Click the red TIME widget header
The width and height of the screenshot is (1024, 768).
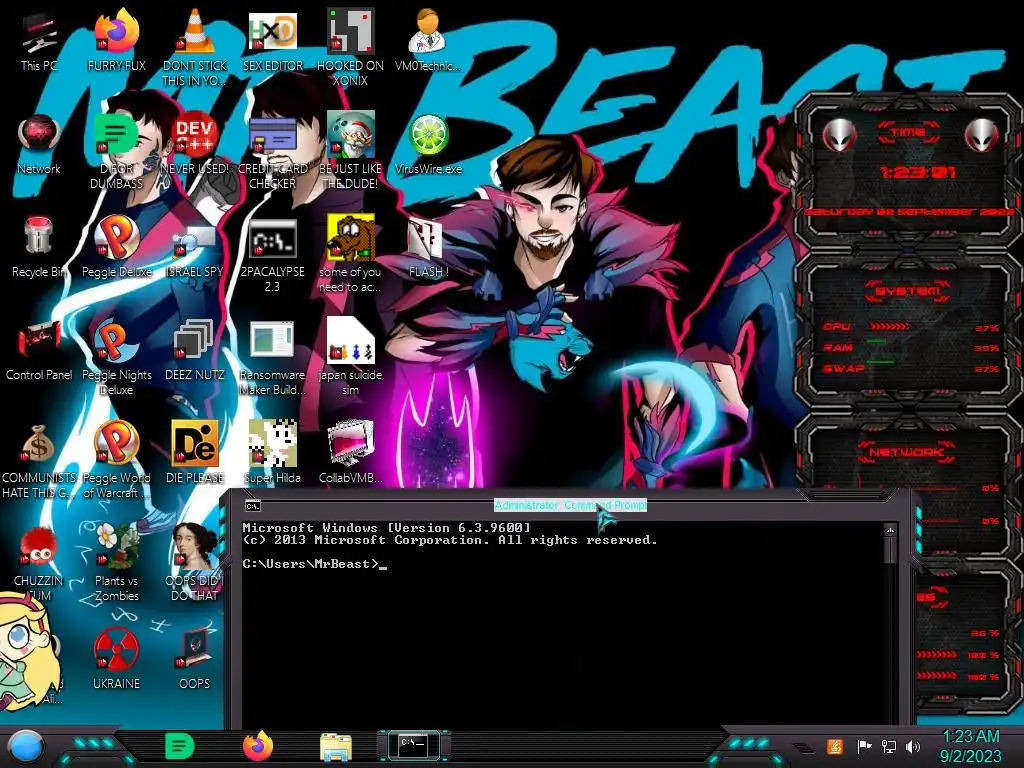tap(908, 133)
